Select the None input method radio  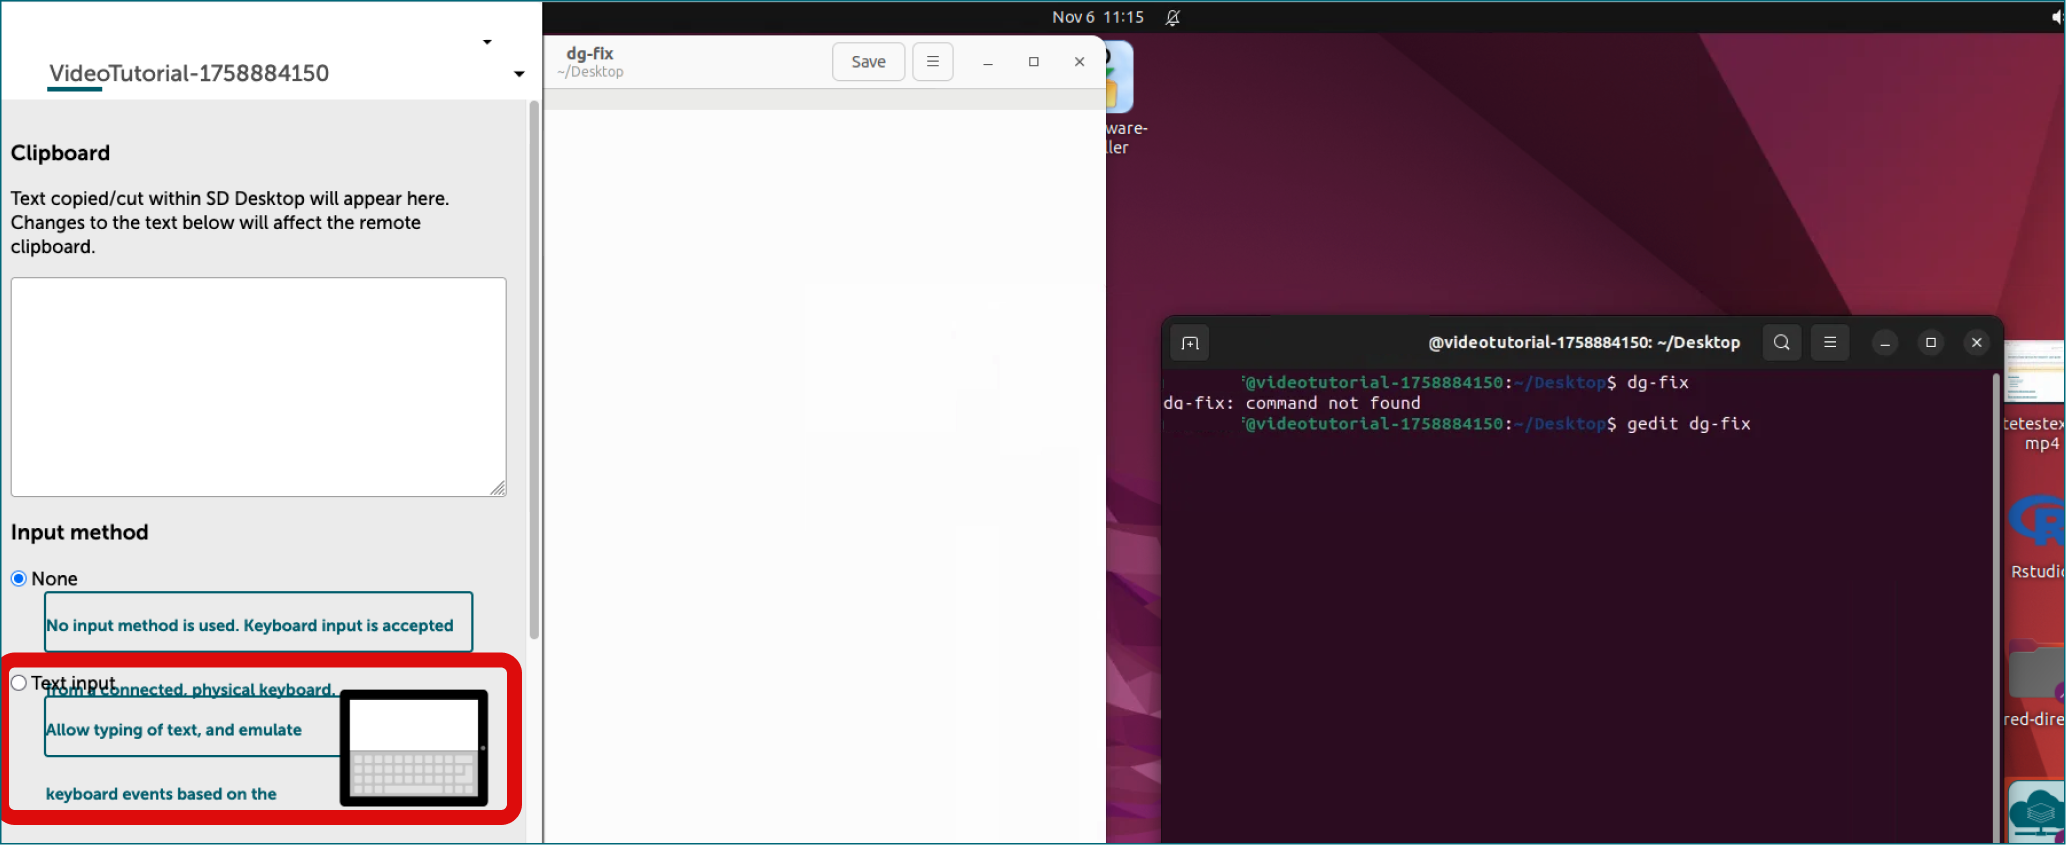(x=19, y=579)
